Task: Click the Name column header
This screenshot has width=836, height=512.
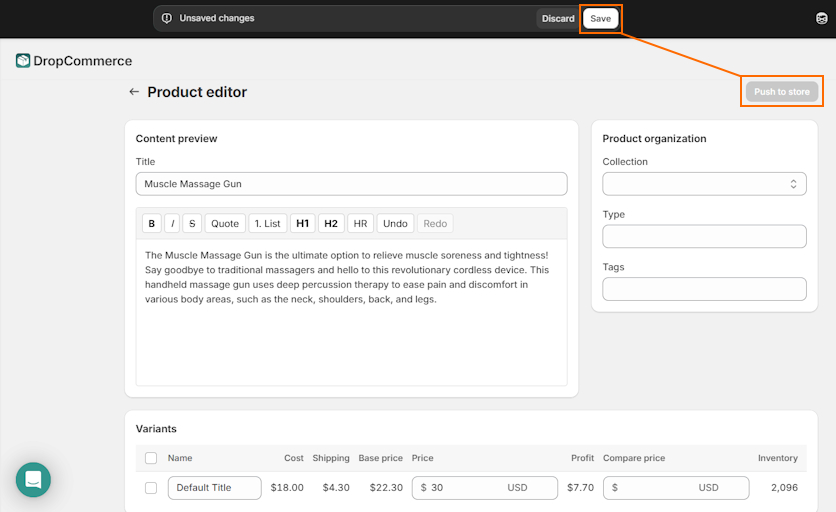Action: (x=180, y=458)
